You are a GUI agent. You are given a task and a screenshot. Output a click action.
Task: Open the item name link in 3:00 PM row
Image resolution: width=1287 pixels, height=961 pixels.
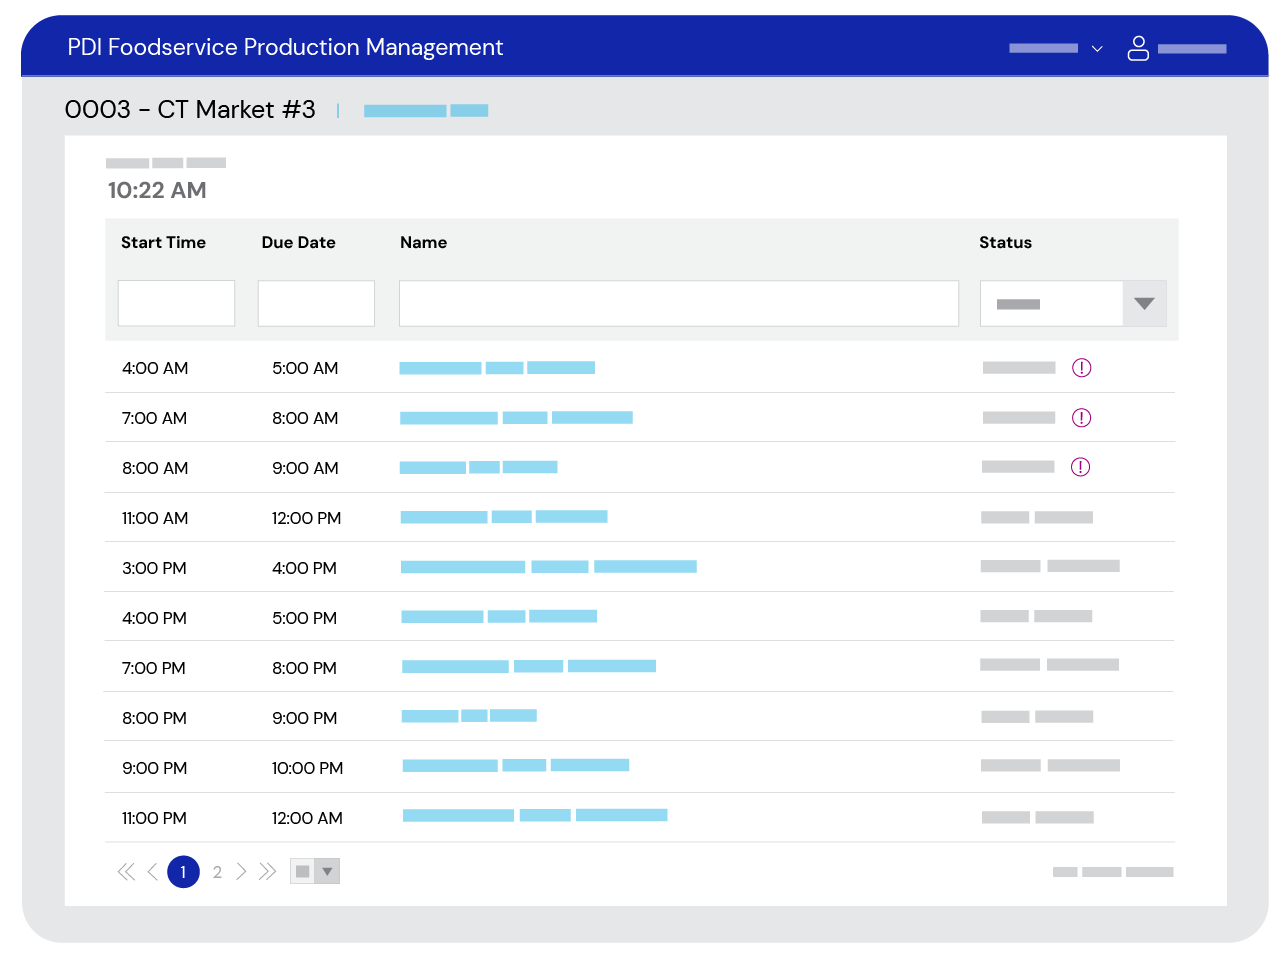tap(548, 567)
